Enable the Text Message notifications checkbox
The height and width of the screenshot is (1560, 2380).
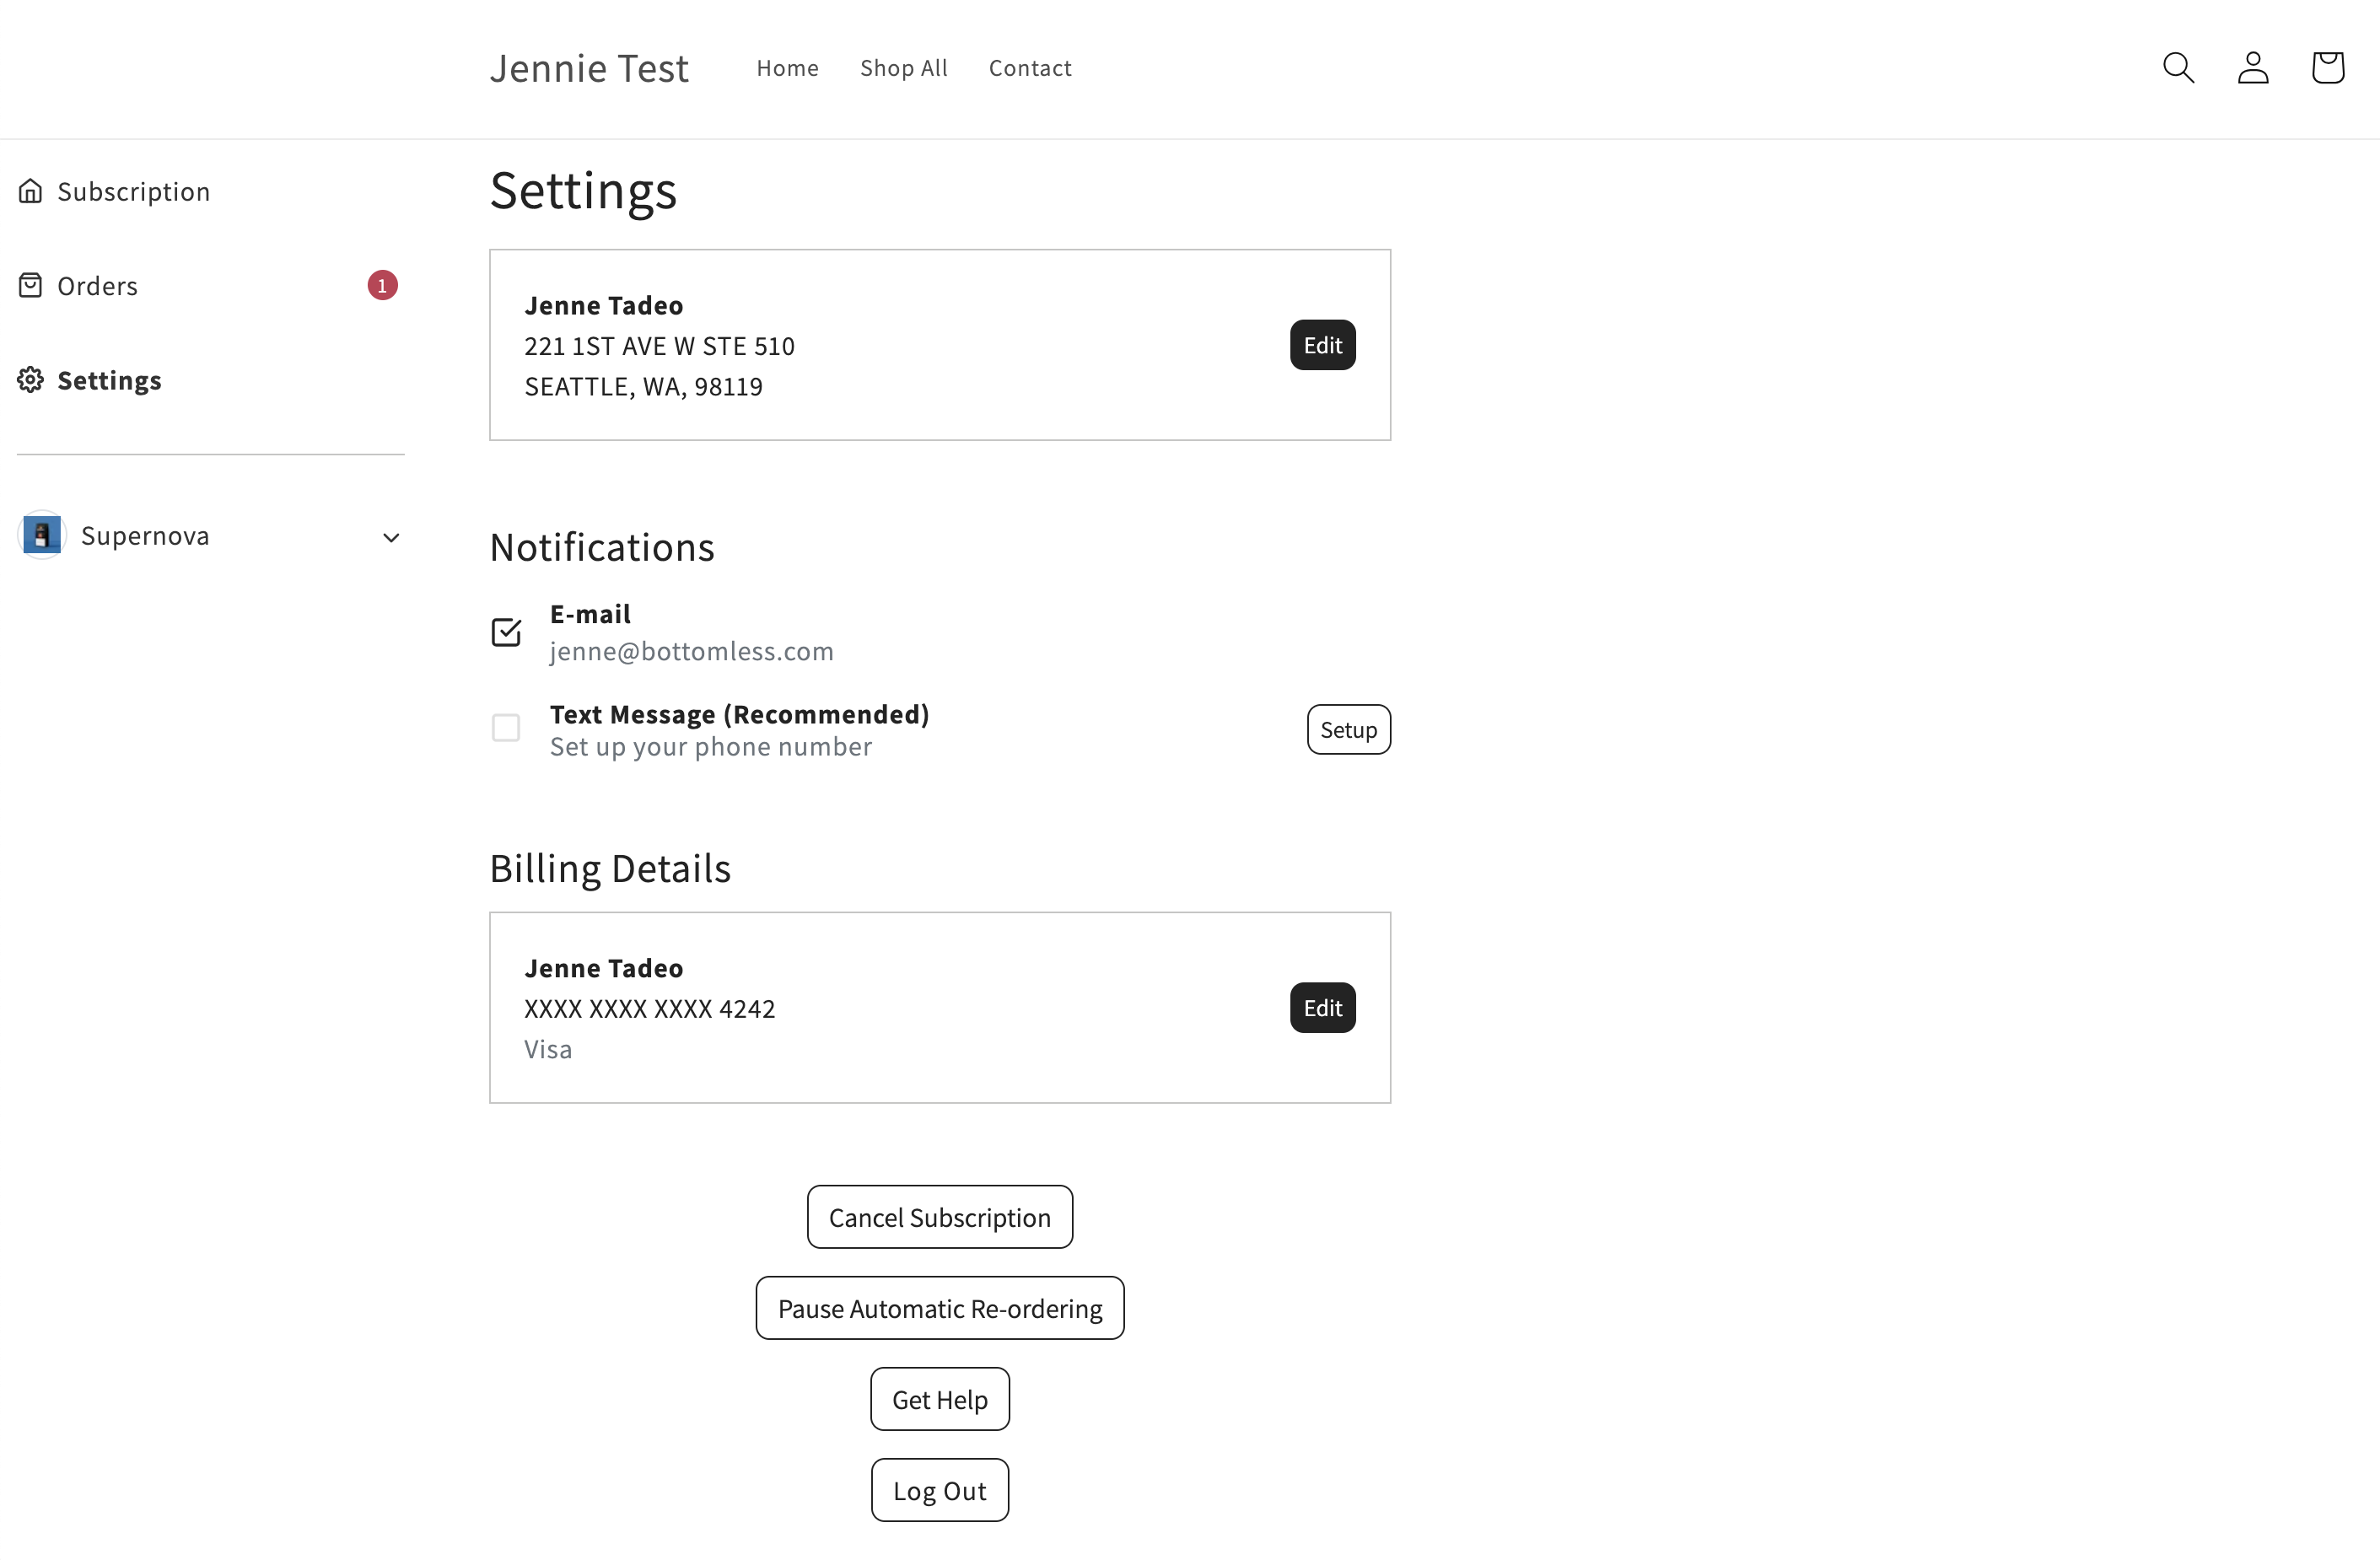506,728
